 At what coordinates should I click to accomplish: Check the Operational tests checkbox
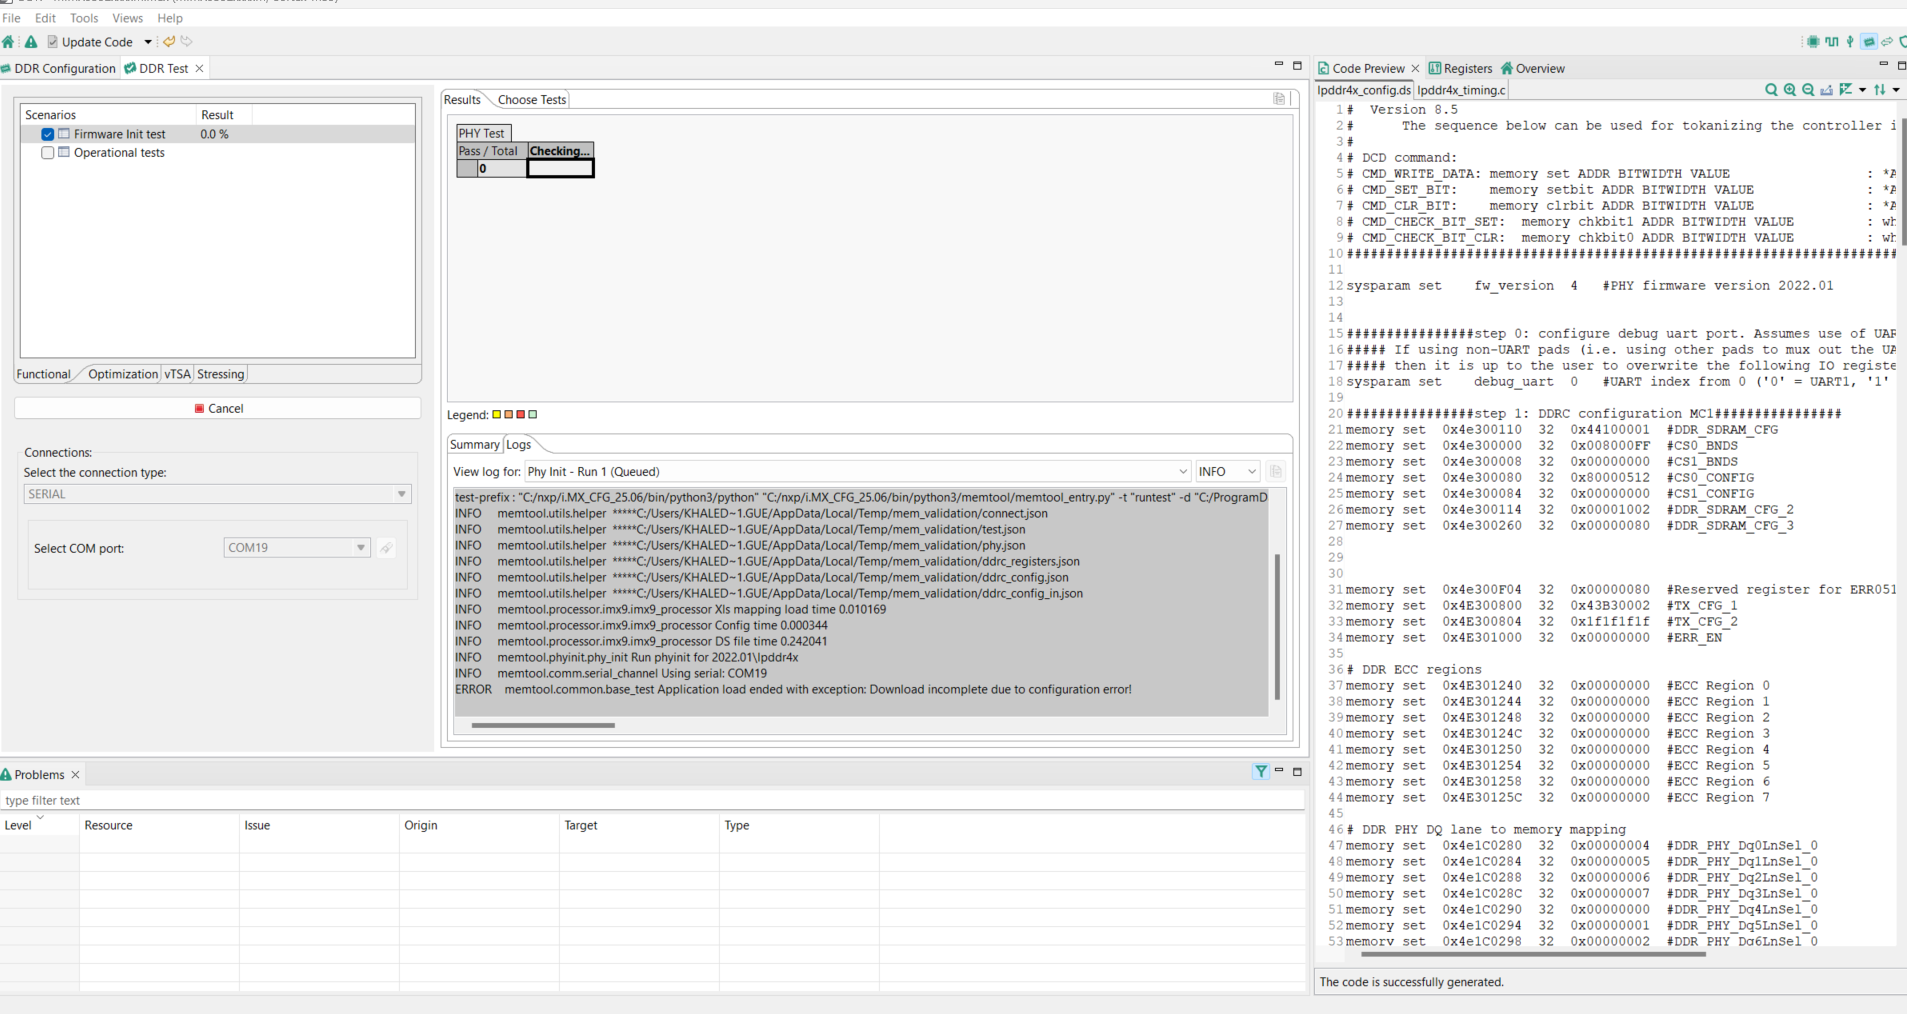(47, 153)
